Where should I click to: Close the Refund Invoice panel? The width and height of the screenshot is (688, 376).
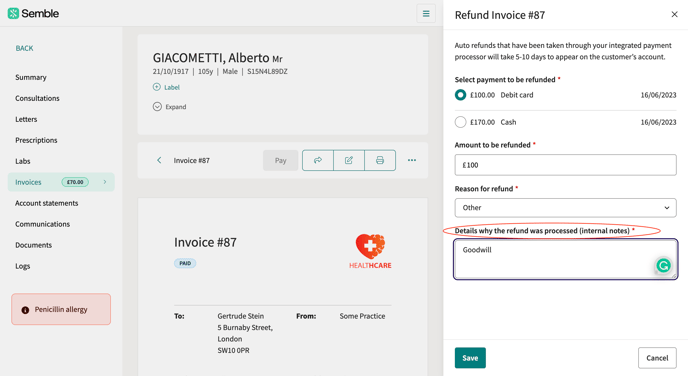tap(674, 14)
